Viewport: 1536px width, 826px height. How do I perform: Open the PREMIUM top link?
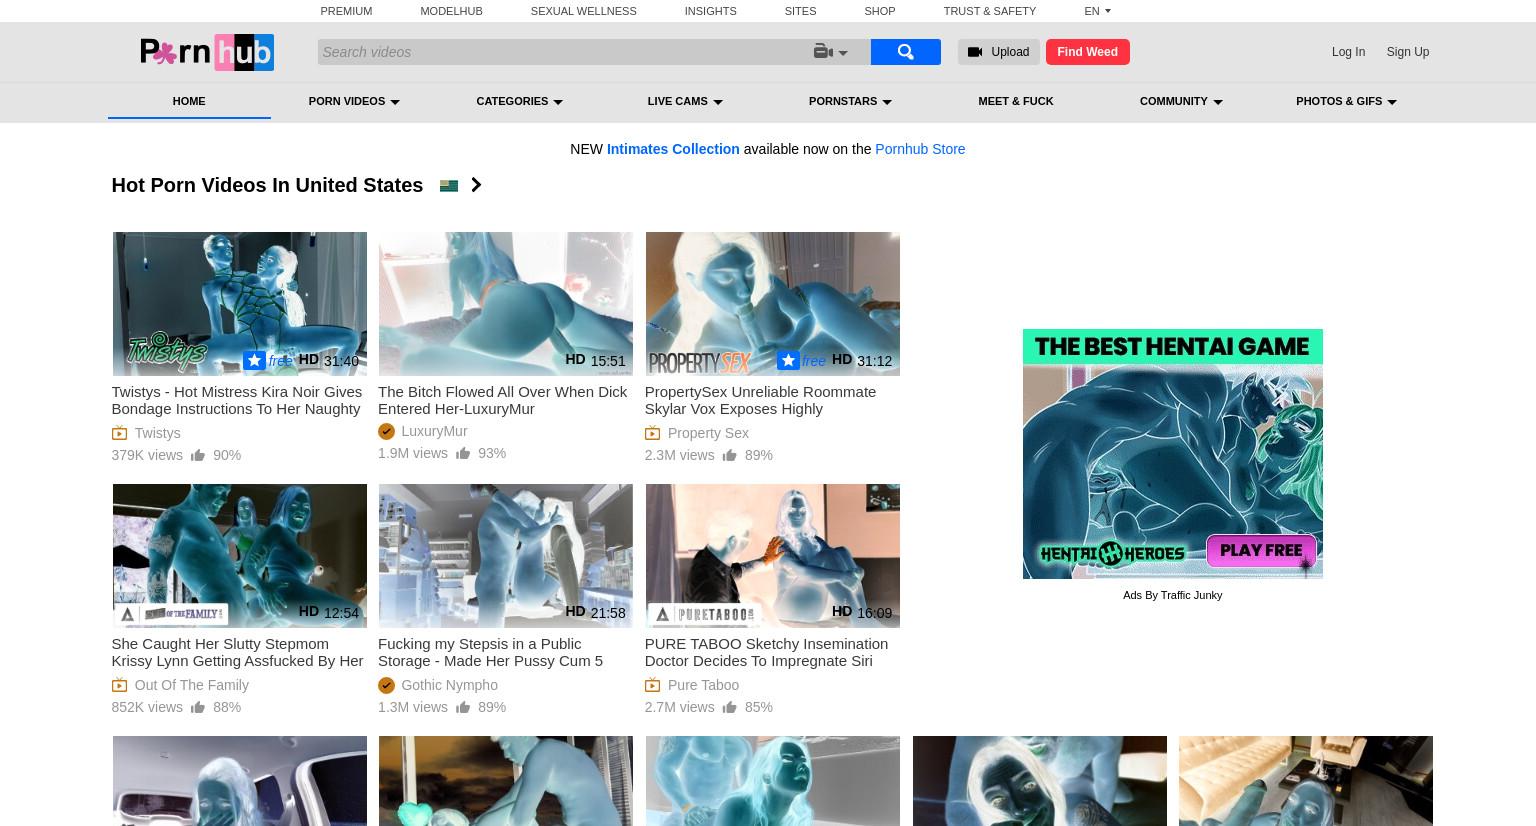tap(346, 11)
